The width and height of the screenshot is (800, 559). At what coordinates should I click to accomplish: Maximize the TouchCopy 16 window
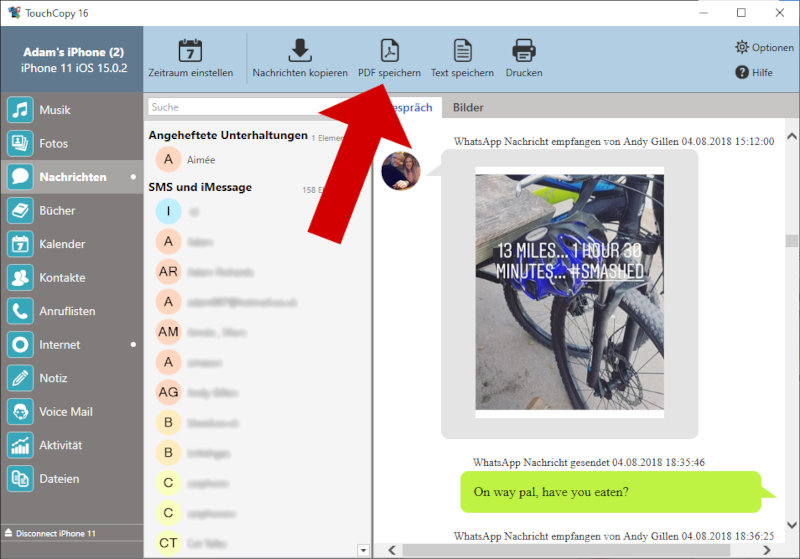point(741,13)
